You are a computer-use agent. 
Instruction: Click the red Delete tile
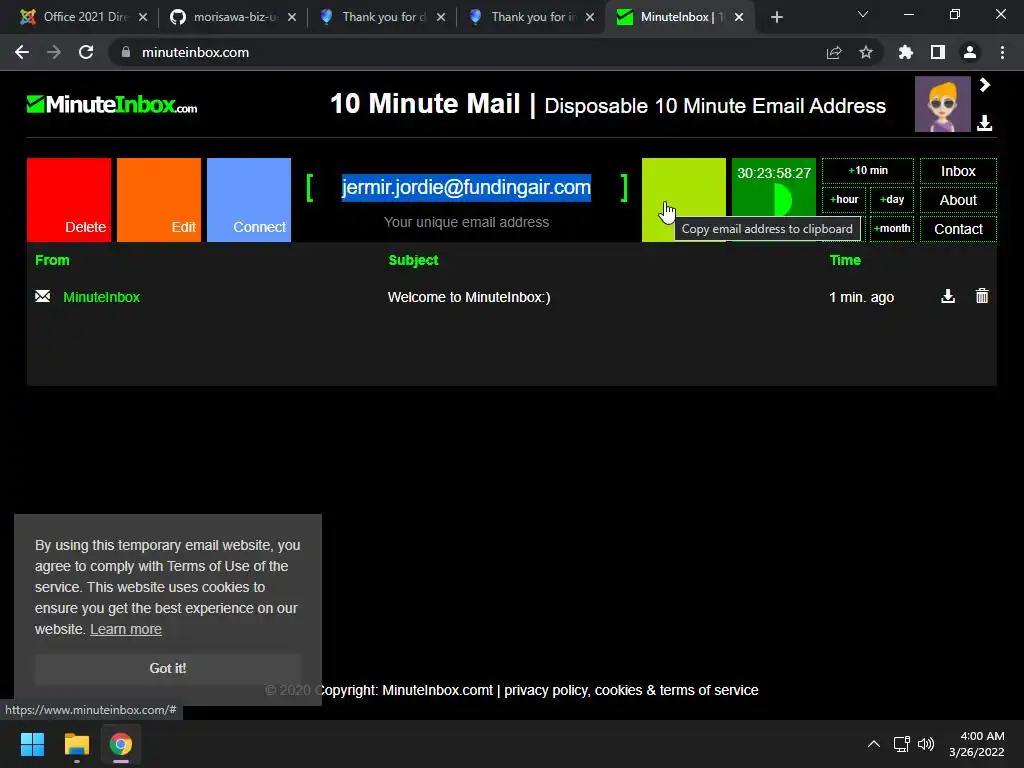[x=69, y=200]
